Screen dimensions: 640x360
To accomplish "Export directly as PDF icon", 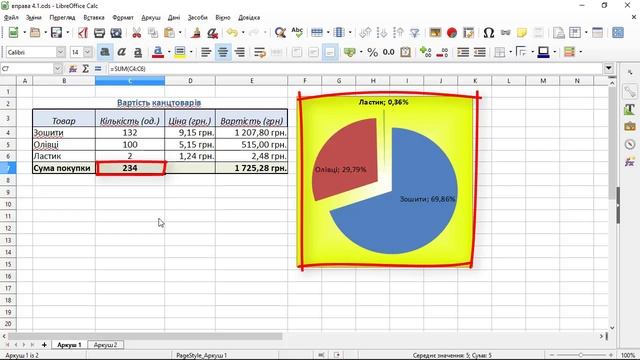I will click(x=83, y=33).
